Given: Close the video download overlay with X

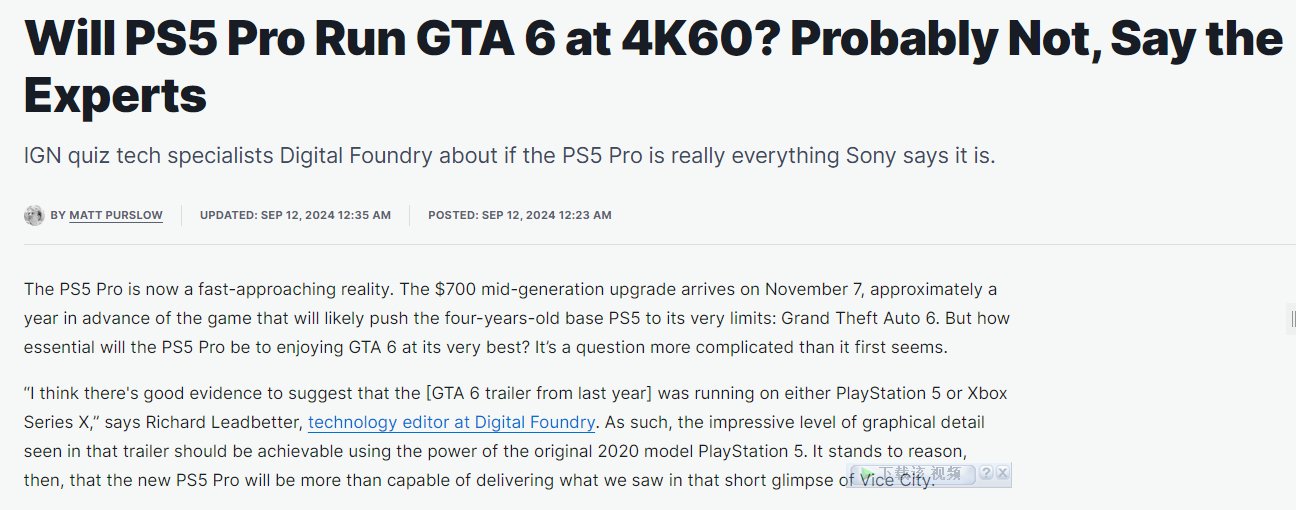Looking at the screenshot, I should [1003, 473].
